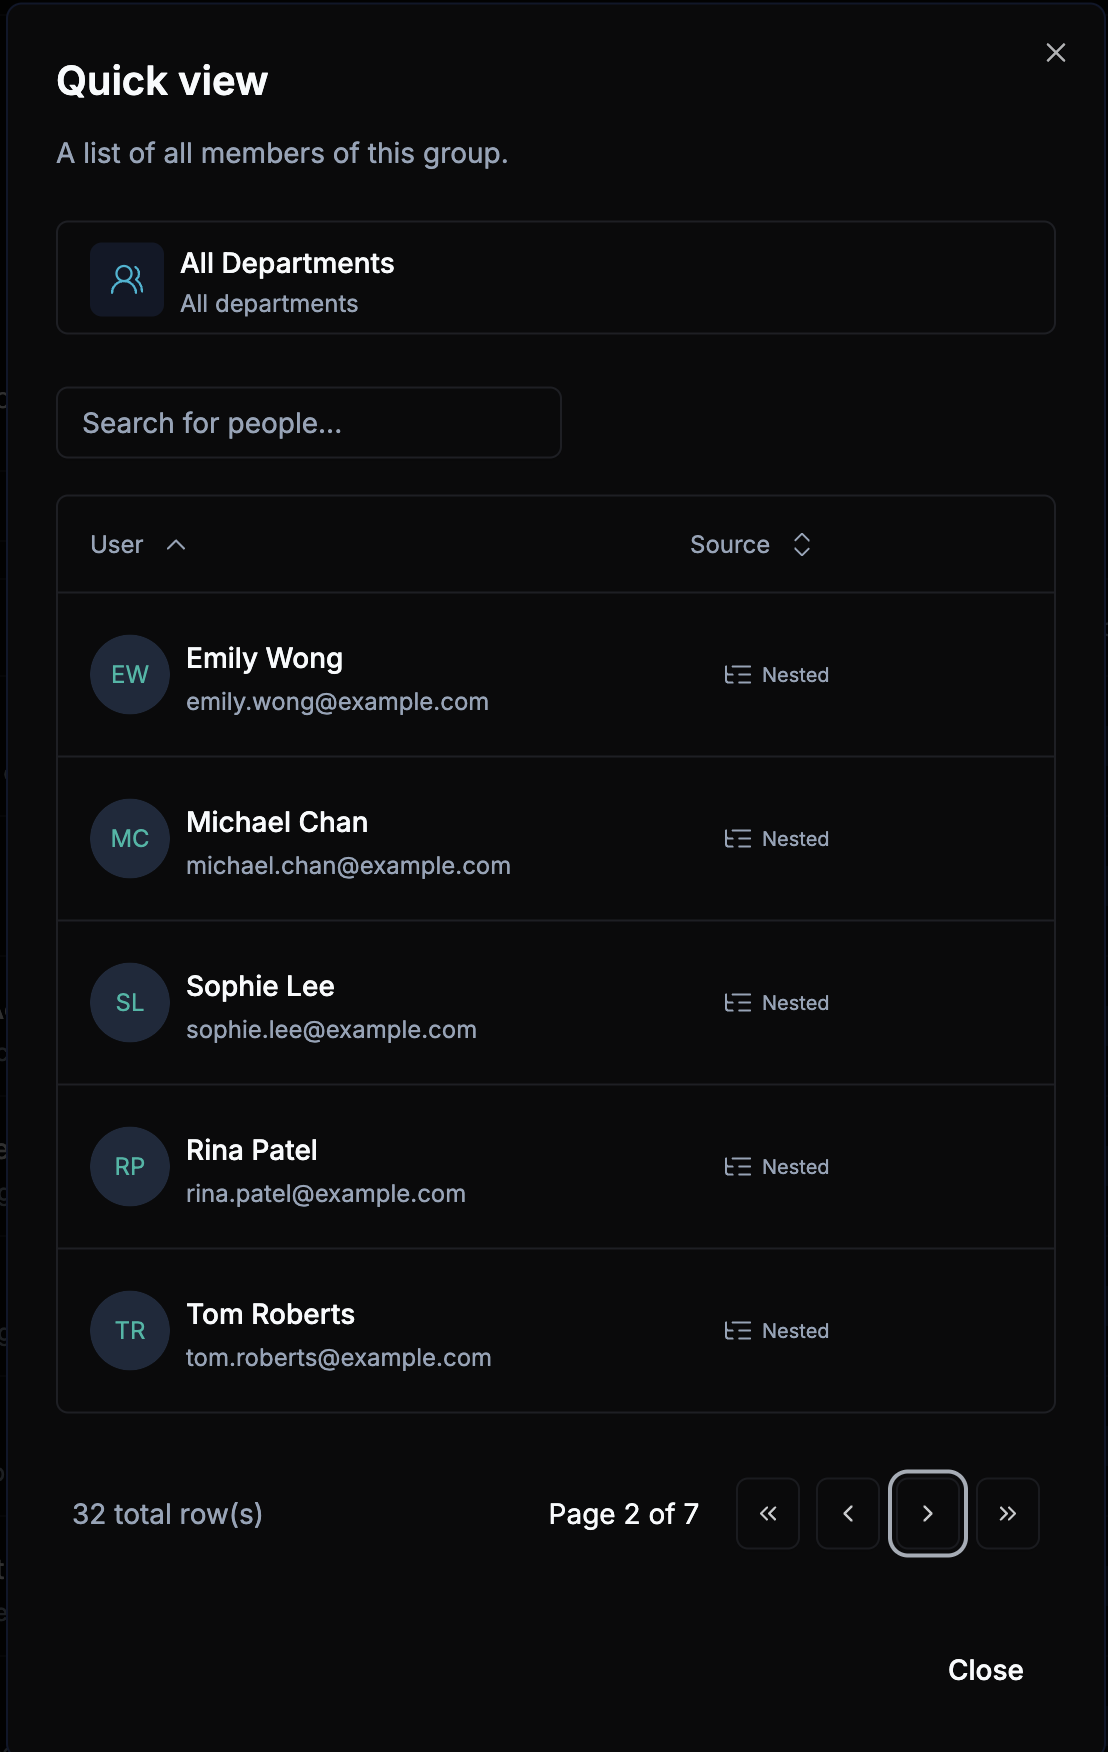Image resolution: width=1108 pixels, height=1752 pixels.
Task: Advance to the next page
Action: [x=928, y=1513]
